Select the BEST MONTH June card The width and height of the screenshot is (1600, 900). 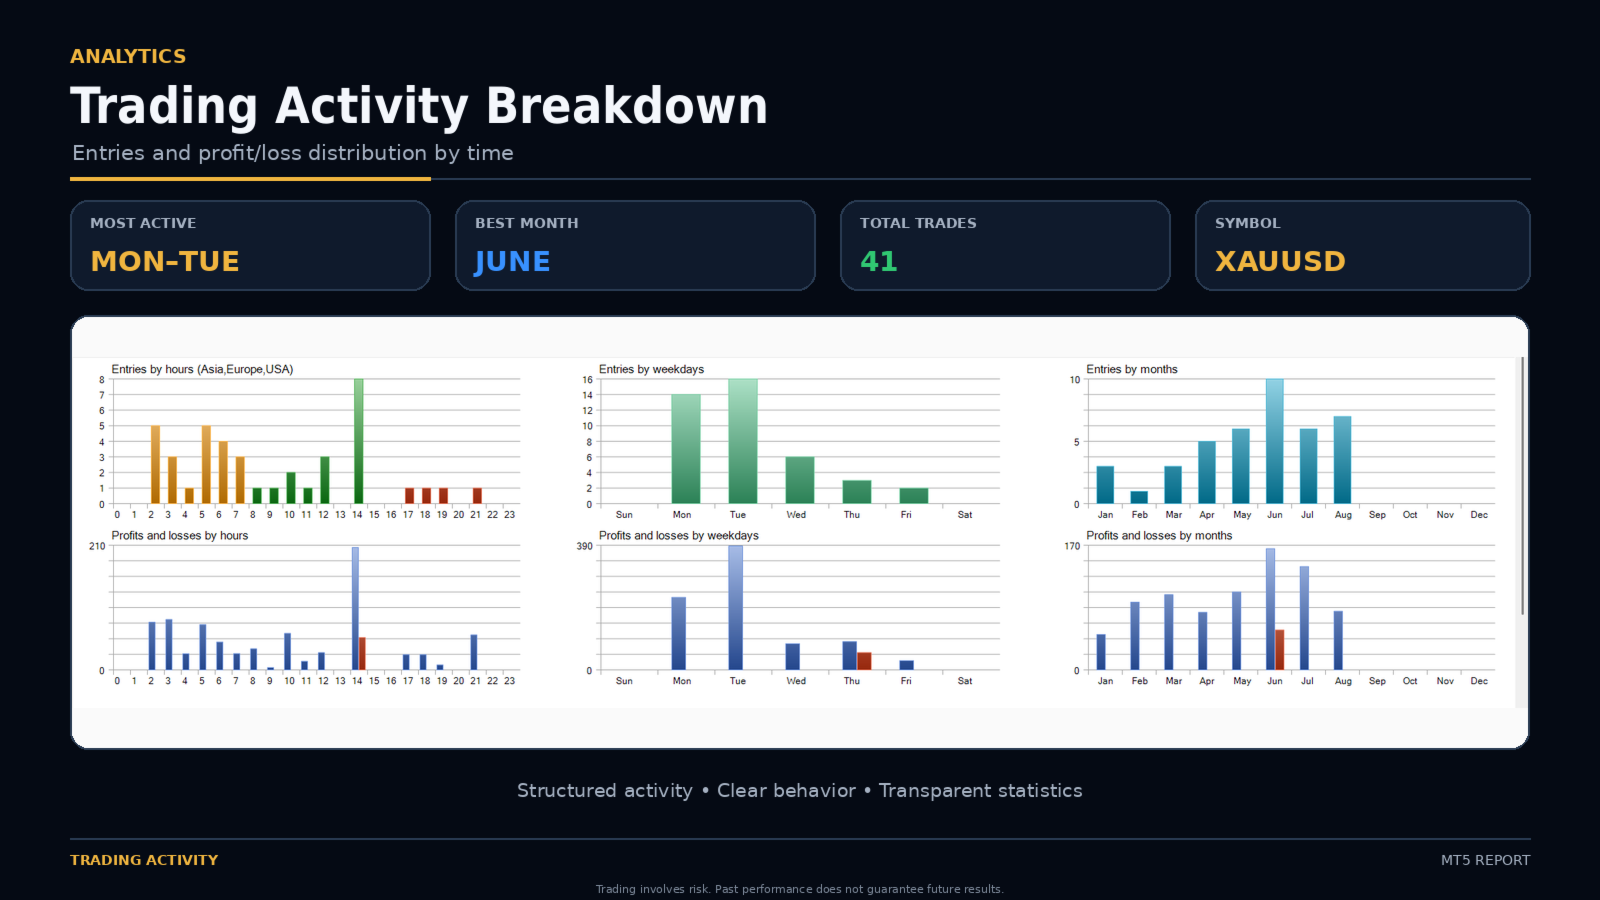(x=635, y=245)
